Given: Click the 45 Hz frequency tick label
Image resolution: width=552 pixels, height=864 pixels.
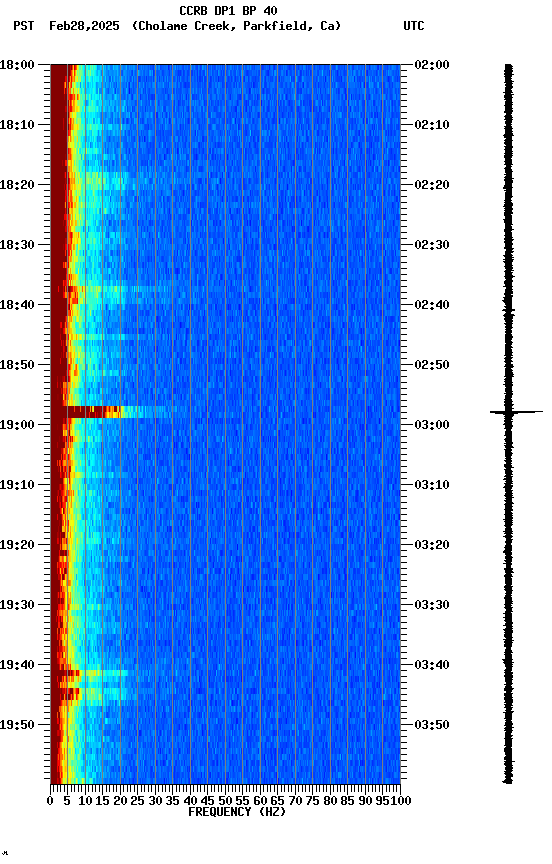Looking at the screenshot, I should [x=207, y=801].
